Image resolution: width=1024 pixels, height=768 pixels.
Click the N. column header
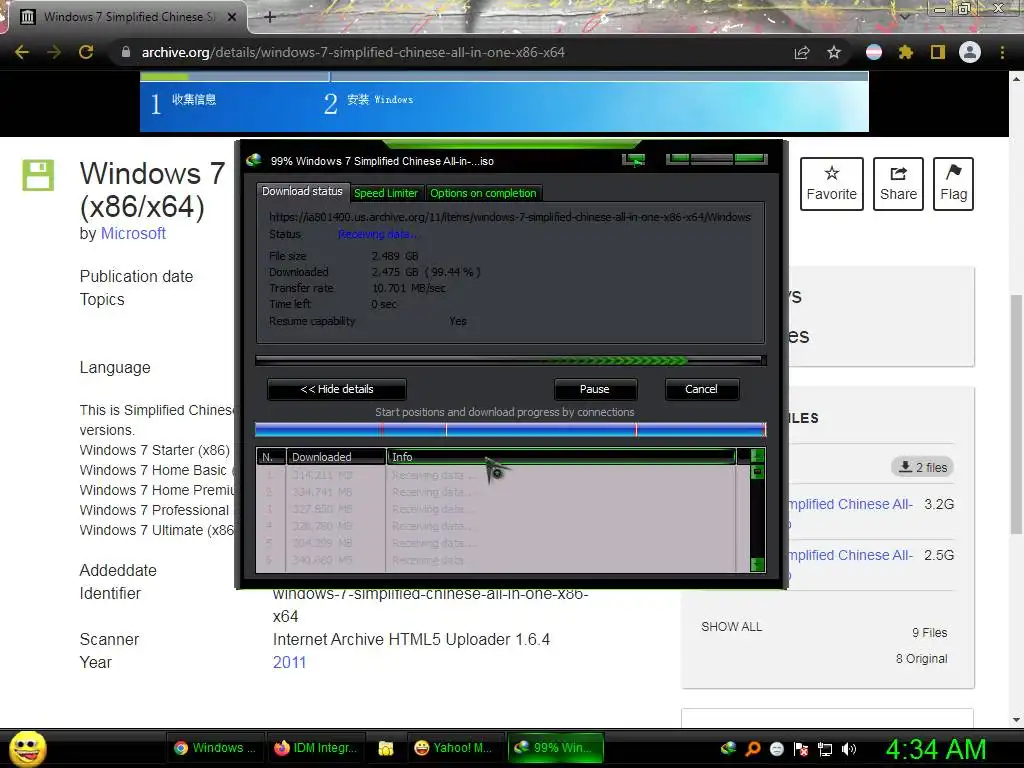(271, 456)
